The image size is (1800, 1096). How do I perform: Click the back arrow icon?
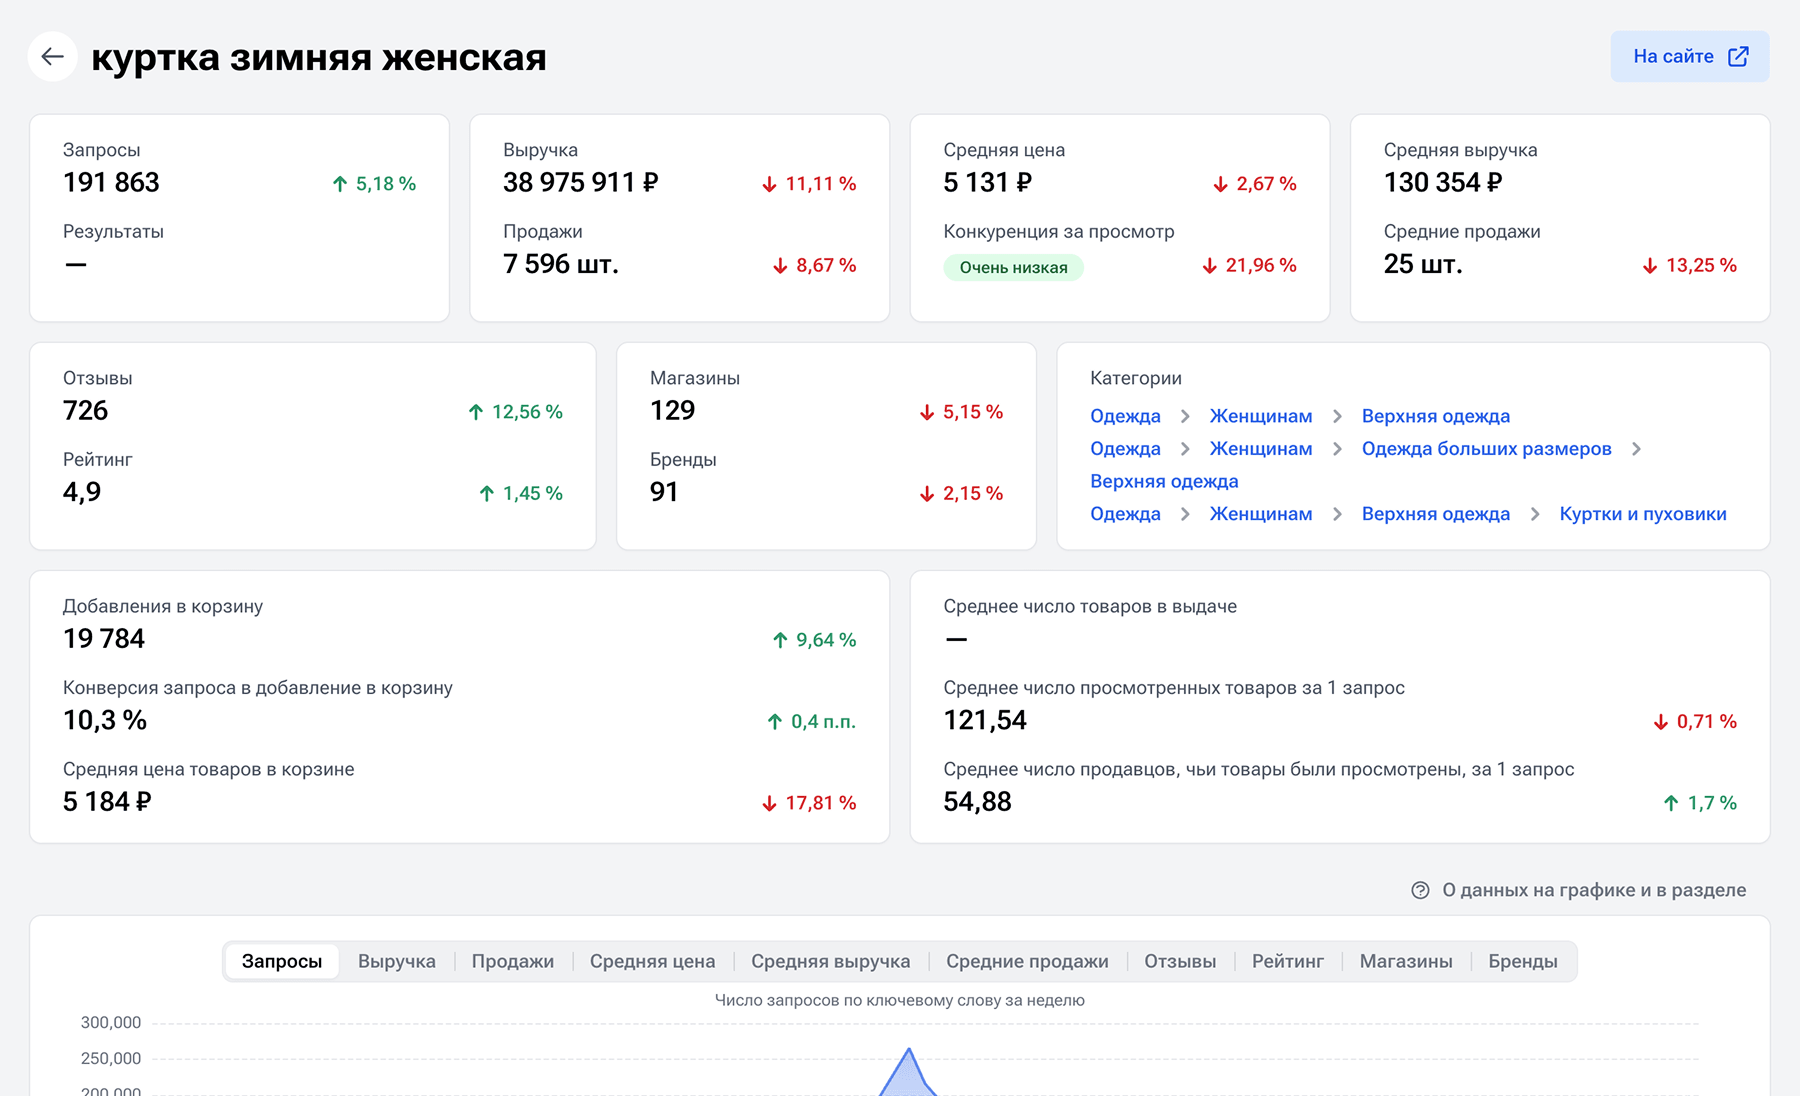tap(53, 57)
